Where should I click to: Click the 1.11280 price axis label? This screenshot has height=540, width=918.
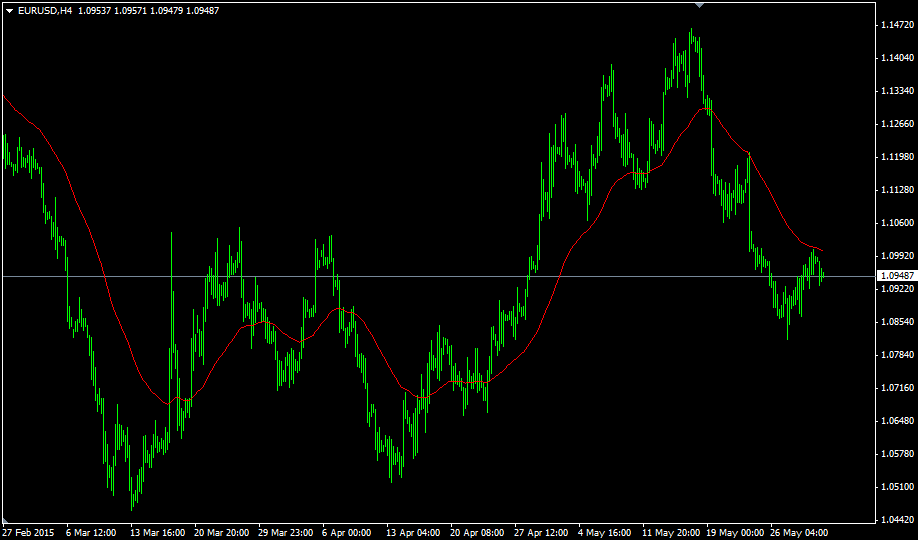(x=898, y=190)
